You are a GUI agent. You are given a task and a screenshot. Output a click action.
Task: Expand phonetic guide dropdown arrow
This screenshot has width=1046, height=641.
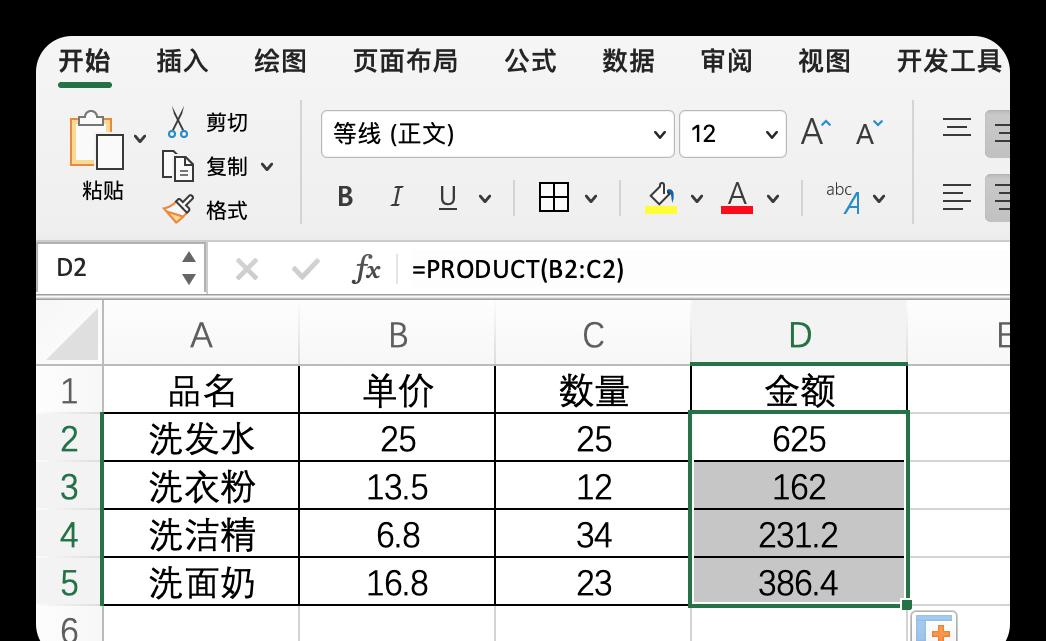879,198
